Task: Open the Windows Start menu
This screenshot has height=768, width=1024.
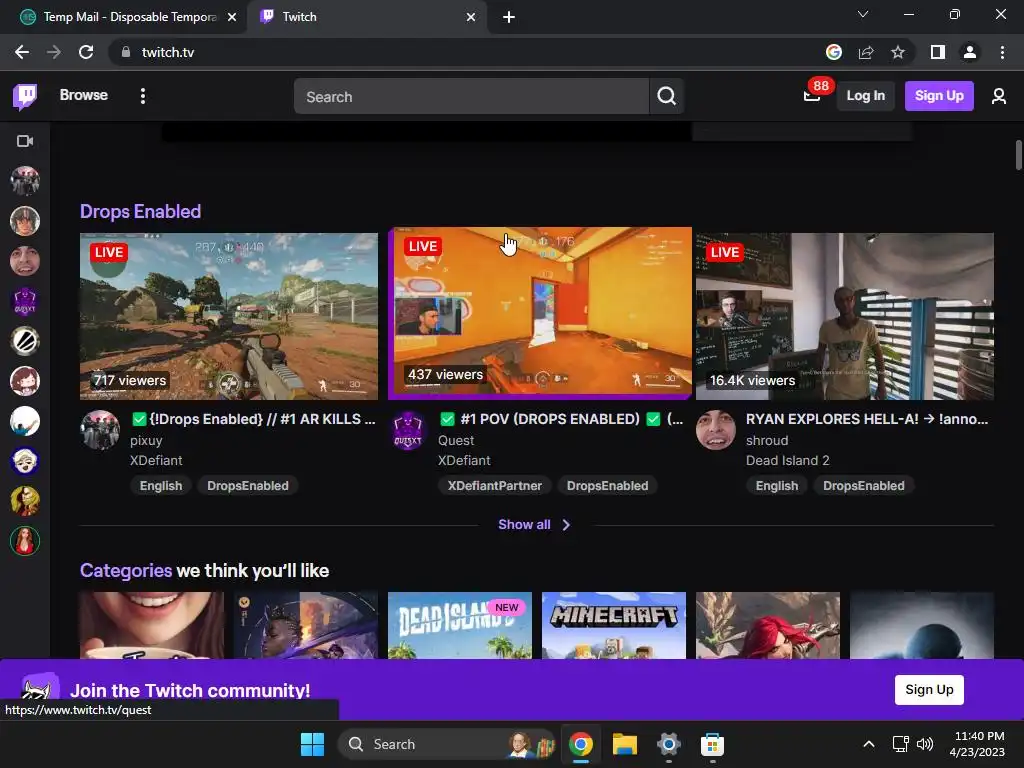Action: pos(312,744)
